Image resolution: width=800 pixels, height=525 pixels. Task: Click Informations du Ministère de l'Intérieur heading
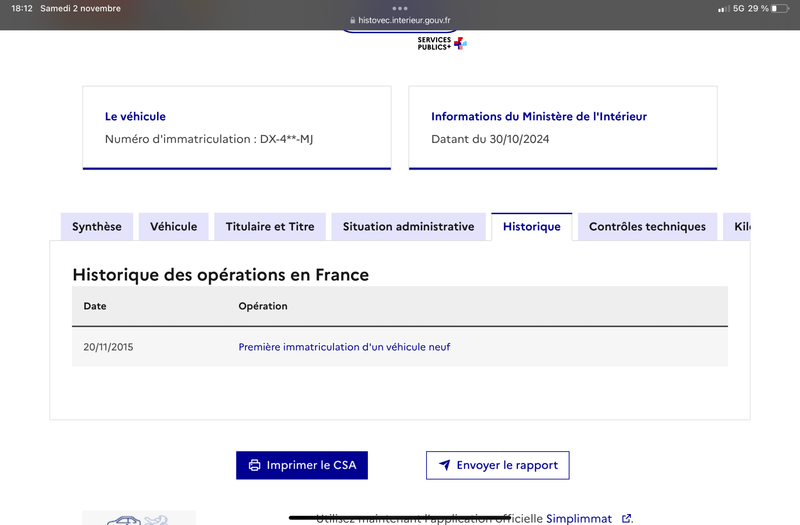[539, 116]
